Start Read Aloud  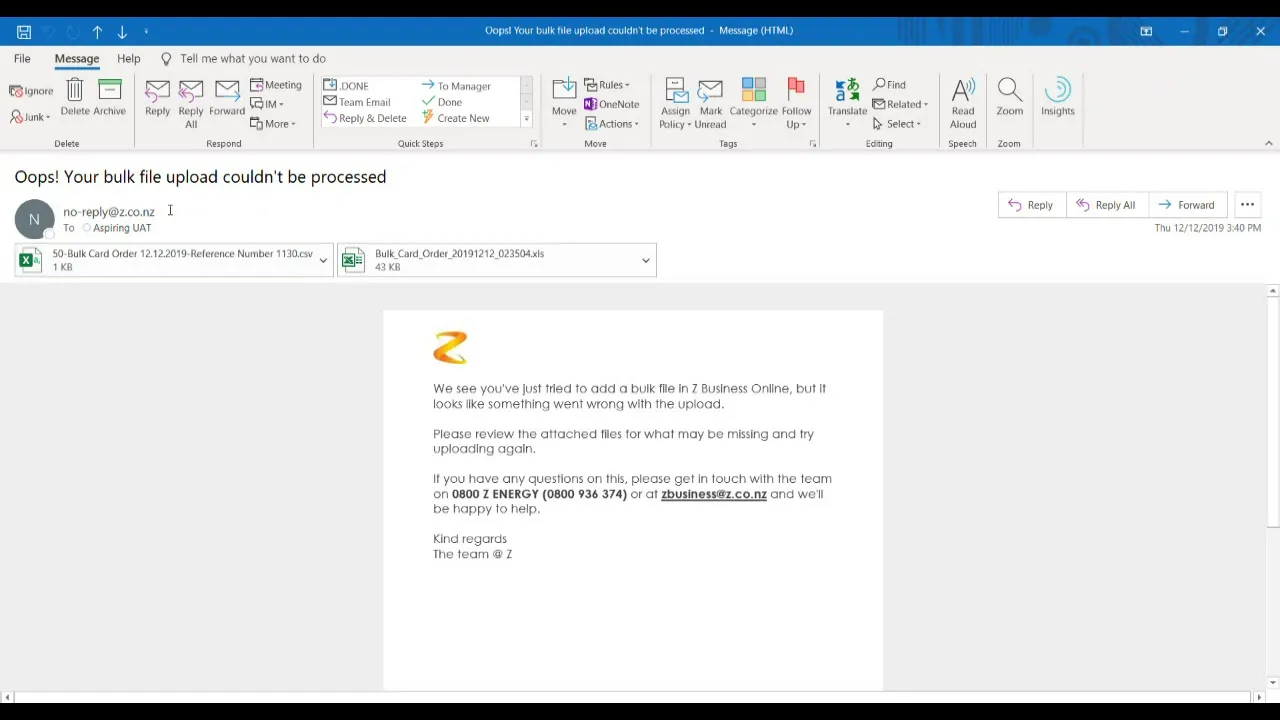coord(963,104)
